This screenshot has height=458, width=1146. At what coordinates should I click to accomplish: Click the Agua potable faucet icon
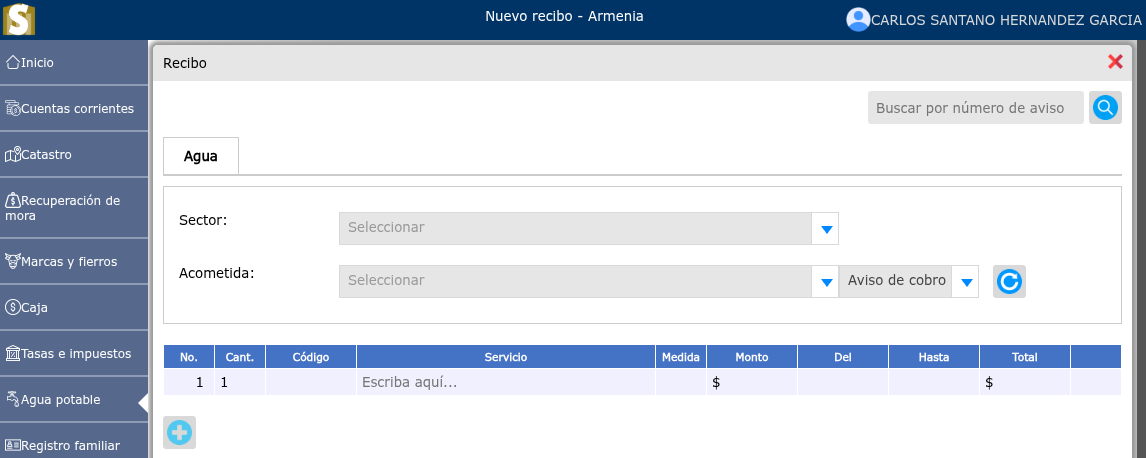tap(12, 400)
